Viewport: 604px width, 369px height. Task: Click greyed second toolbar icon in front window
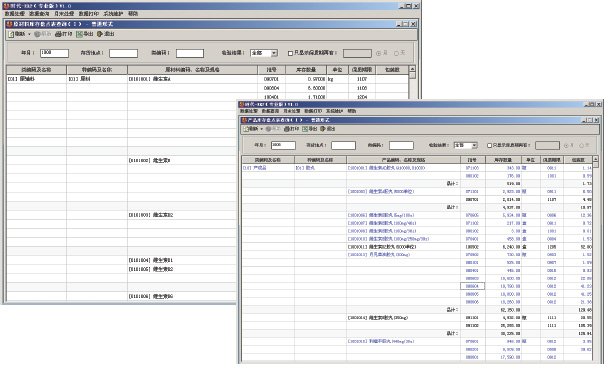pyautogui.click(x=268, y=129)
